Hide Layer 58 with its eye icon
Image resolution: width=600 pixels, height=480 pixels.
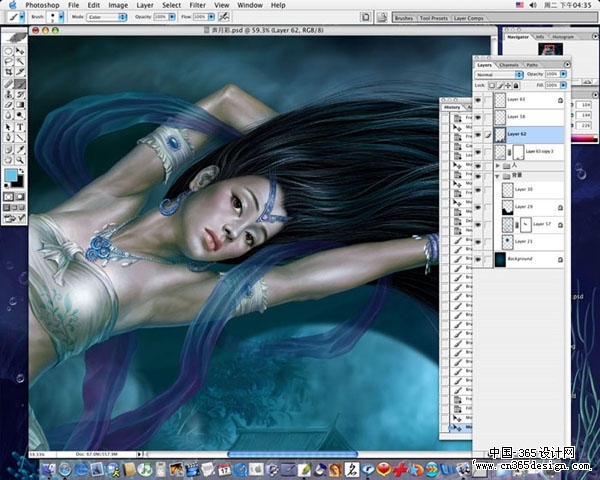pos(478,117)
